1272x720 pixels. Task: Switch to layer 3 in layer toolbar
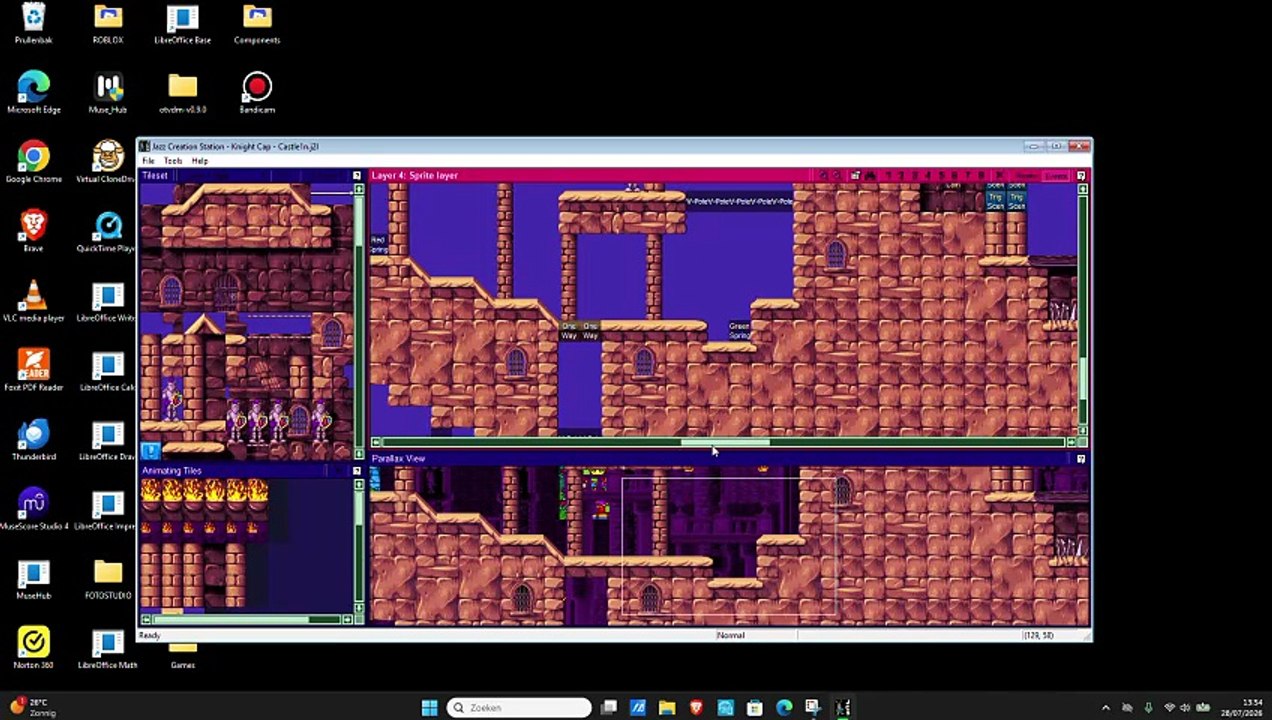coord(915,175)
